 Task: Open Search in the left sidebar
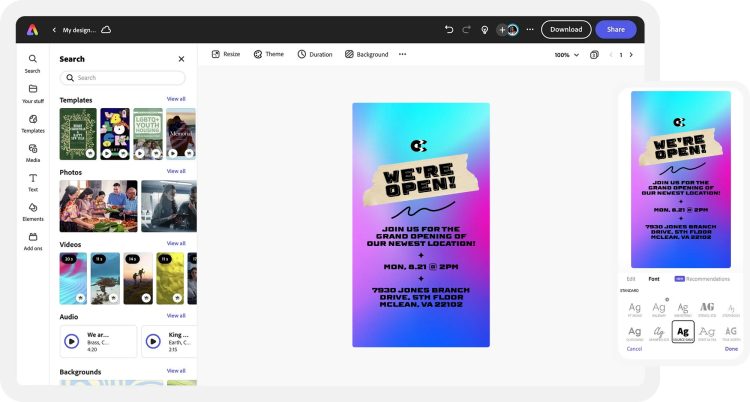[x=33, y=64]
